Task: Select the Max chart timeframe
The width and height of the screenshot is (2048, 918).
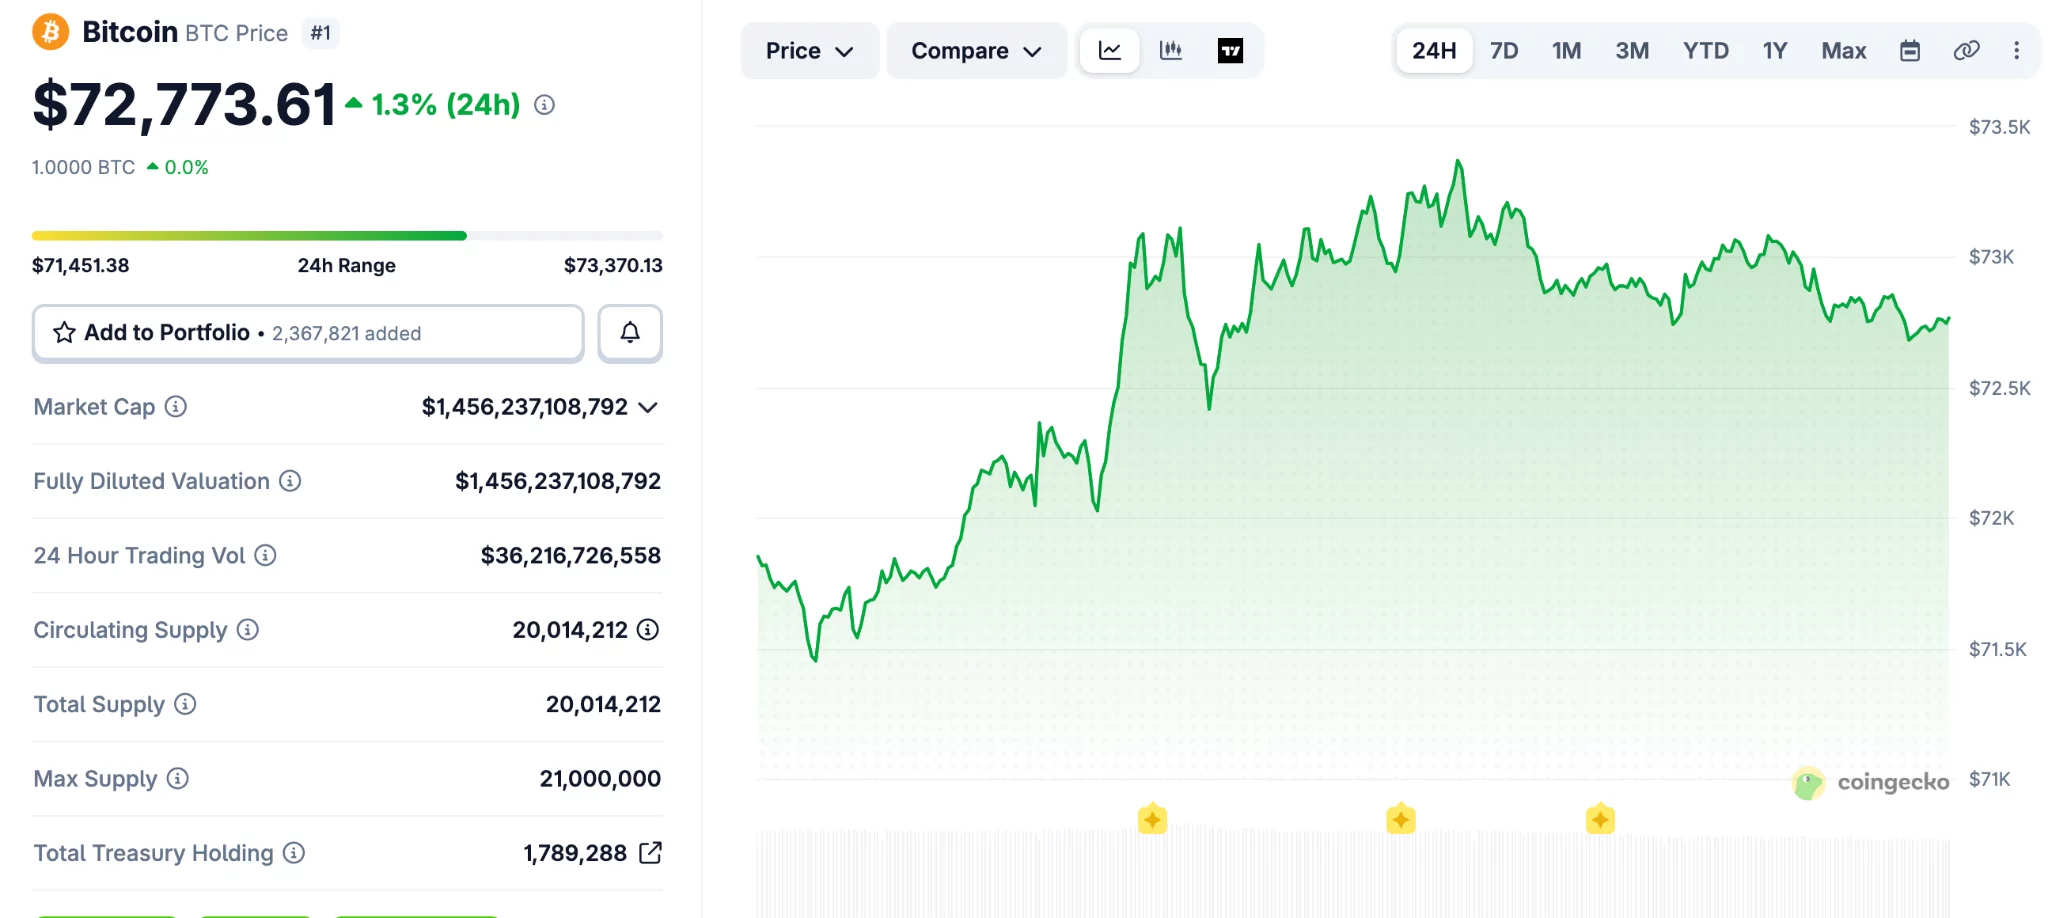Action: click(x=1843, y=50)
